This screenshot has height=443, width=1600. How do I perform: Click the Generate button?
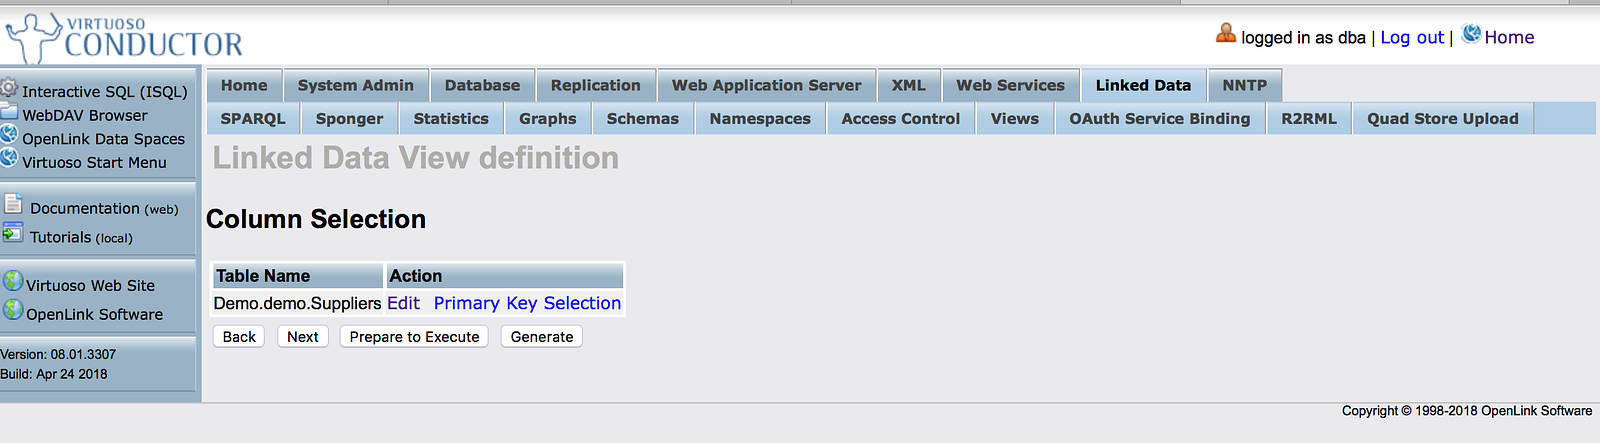[x=542, y=337]
